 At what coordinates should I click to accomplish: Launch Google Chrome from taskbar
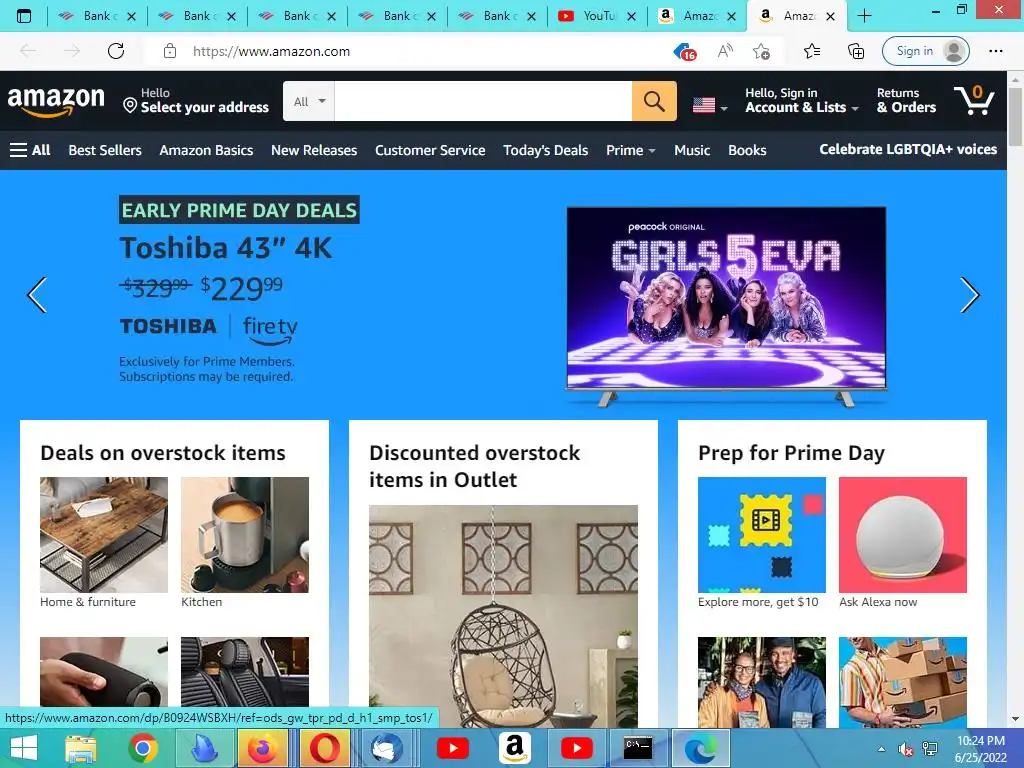click(142, 748)
